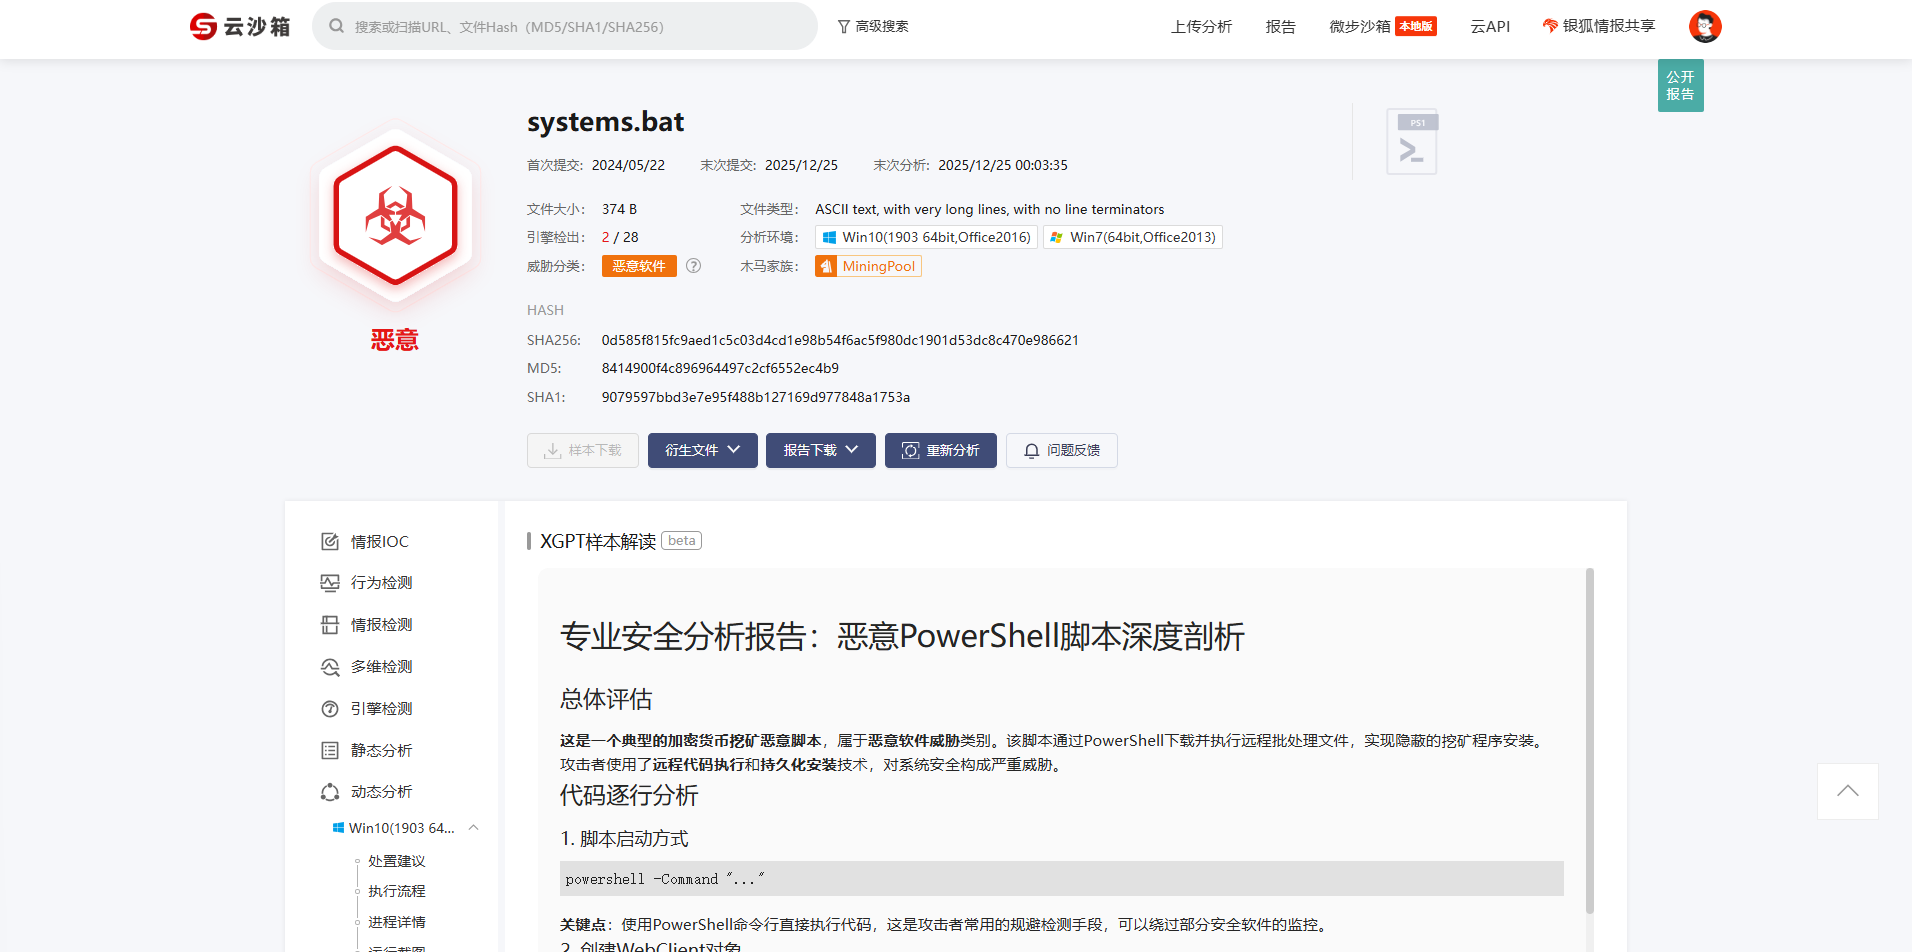The height and width of the screenshot is (952, 1912).
Task: Open 情报IOC section in sidebar
Action: 379,542
